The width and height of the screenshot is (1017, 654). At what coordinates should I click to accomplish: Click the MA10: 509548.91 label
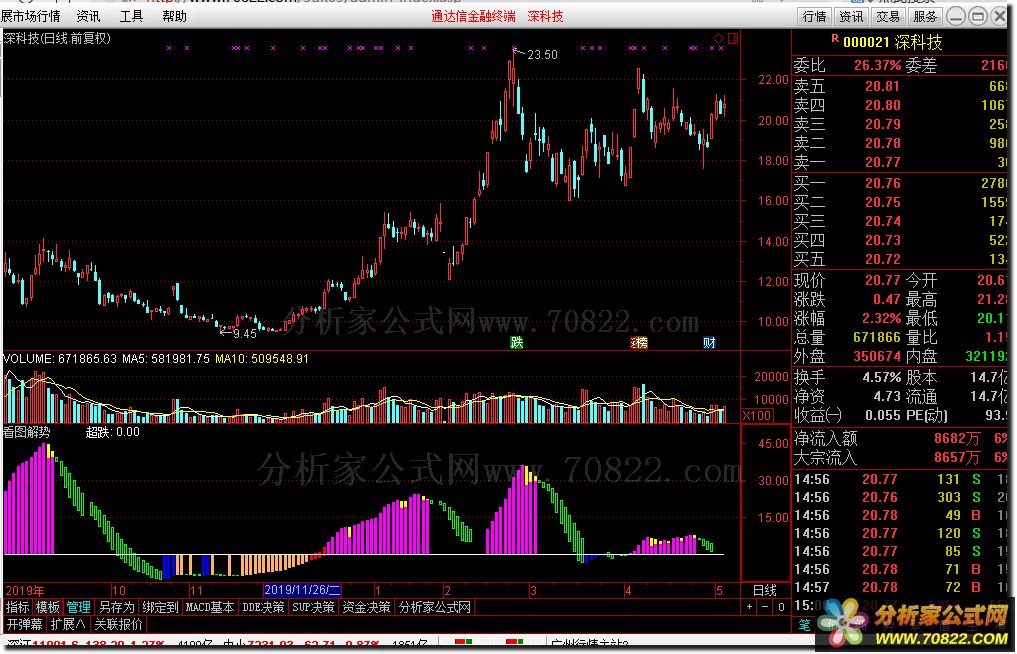262,358
